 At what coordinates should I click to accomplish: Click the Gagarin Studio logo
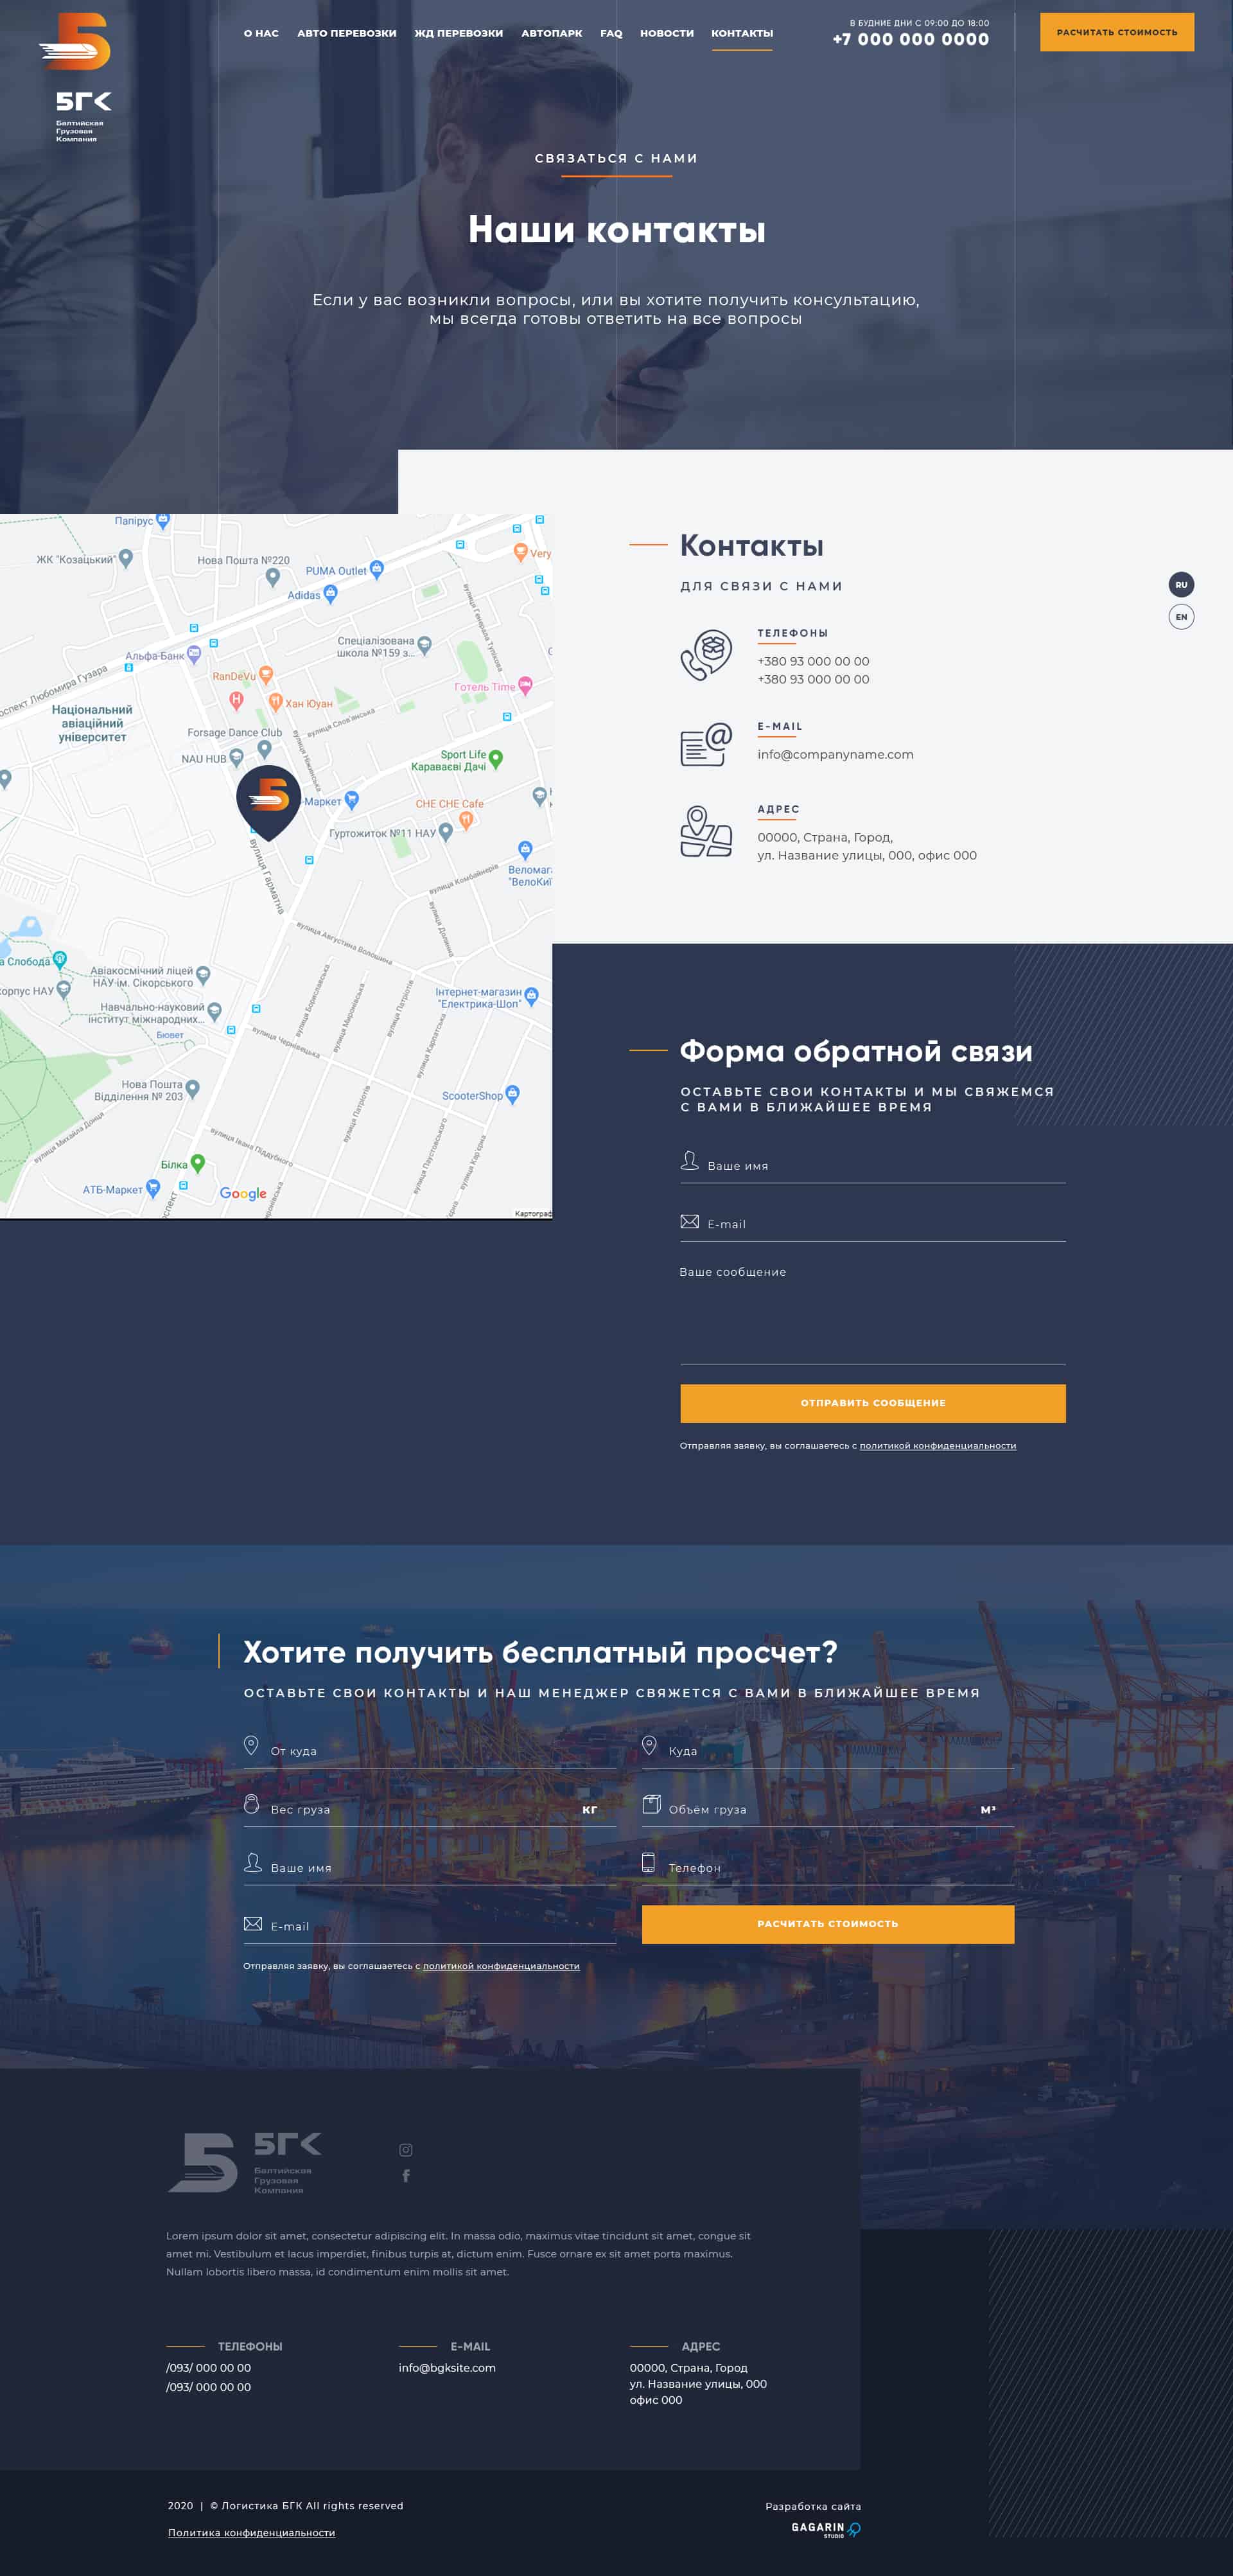click(826, 2529)
